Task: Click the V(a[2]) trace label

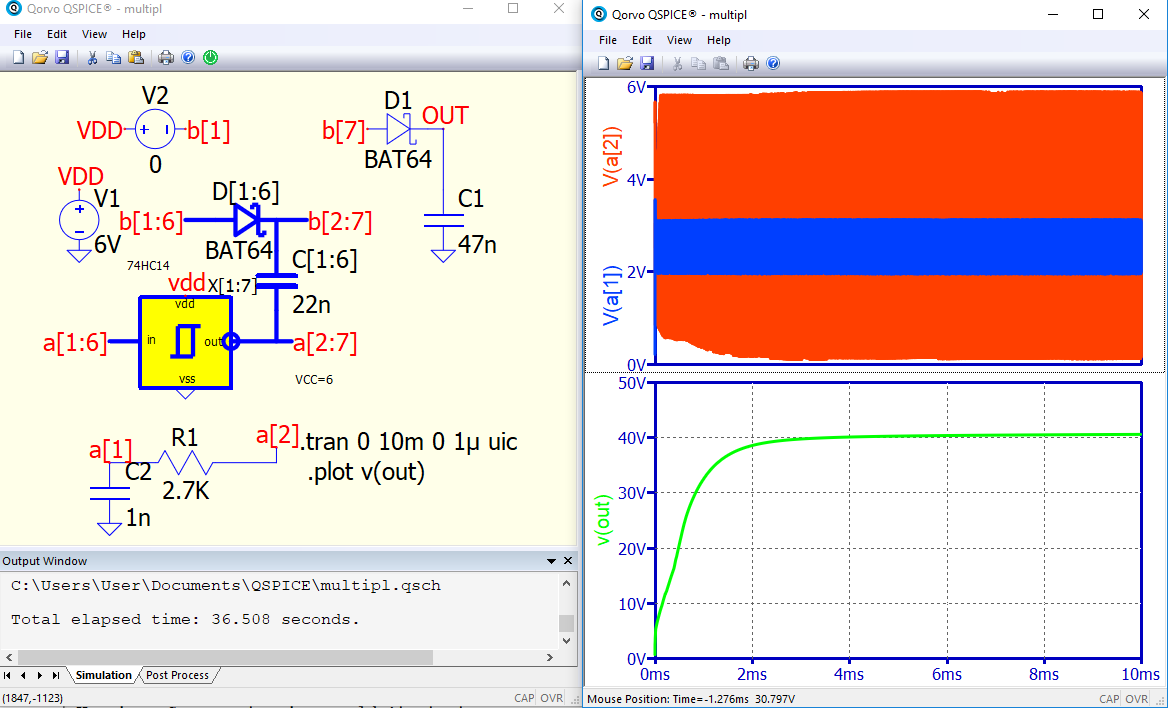Action: (612, 157)
